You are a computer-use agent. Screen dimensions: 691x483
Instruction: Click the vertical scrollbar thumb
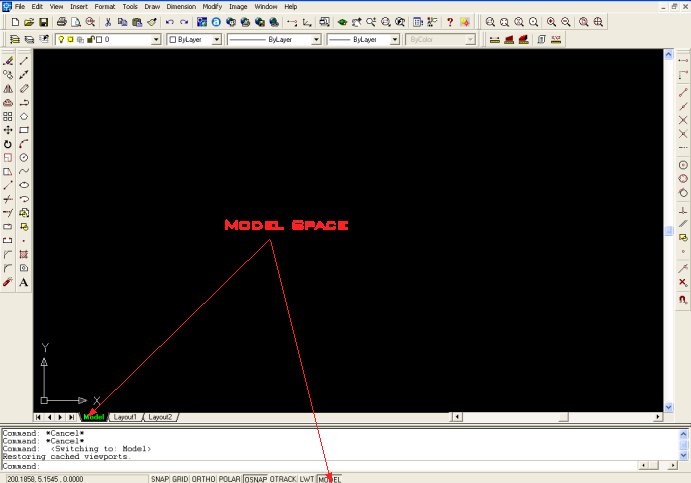point(669,231)
